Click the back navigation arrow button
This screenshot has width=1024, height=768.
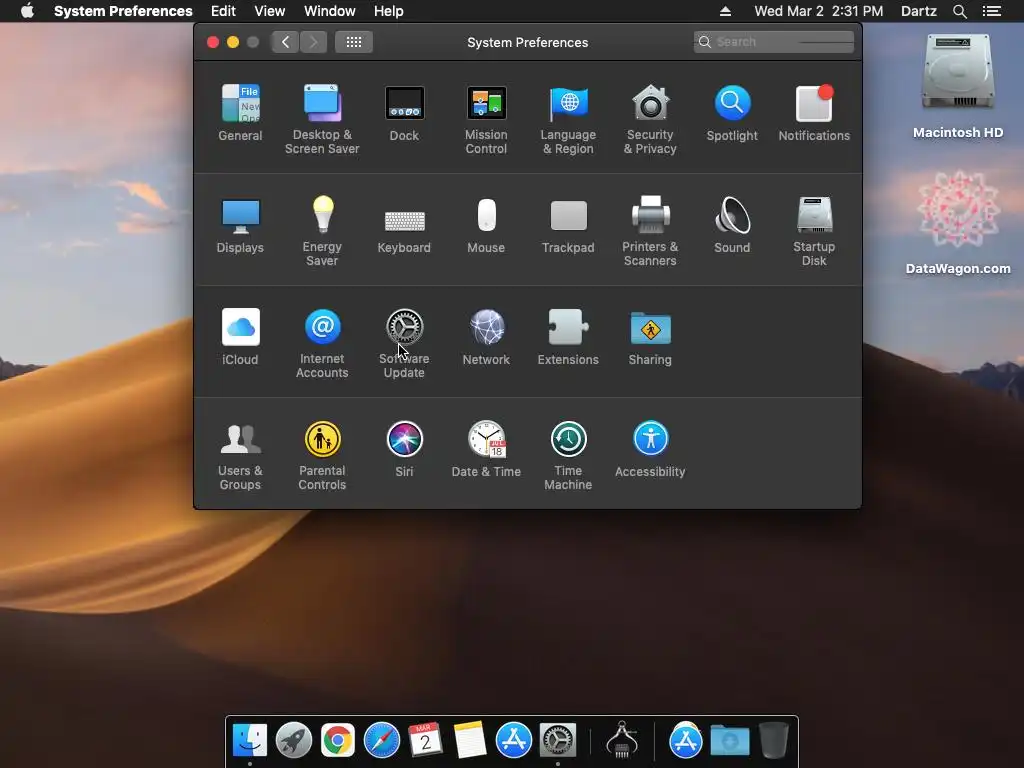(x=285, y=42)
